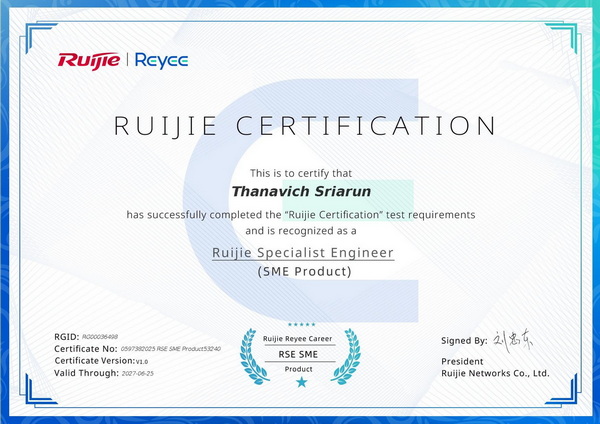The image size is (600, 424).
Task: Click "This is to certify that" line
Action: point(301,173)
